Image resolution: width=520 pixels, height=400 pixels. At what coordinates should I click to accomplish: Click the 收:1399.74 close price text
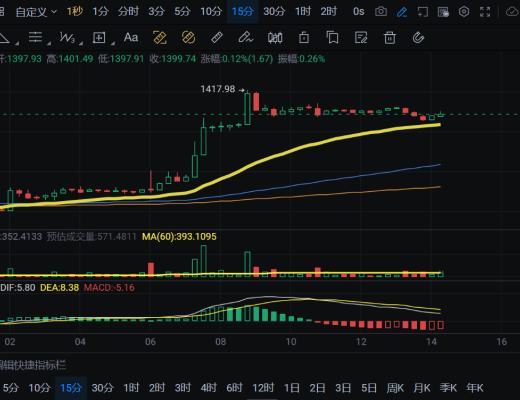coord(173,59)
